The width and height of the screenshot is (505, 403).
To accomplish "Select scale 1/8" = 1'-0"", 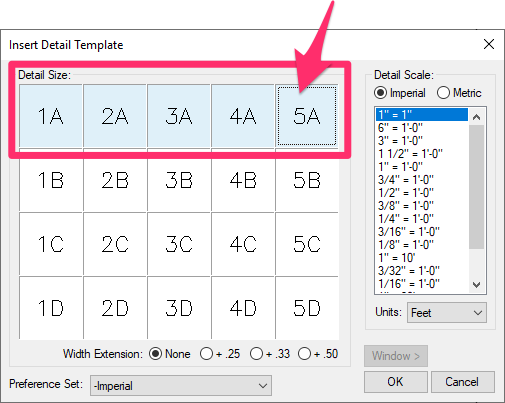I will coord(422,244).
